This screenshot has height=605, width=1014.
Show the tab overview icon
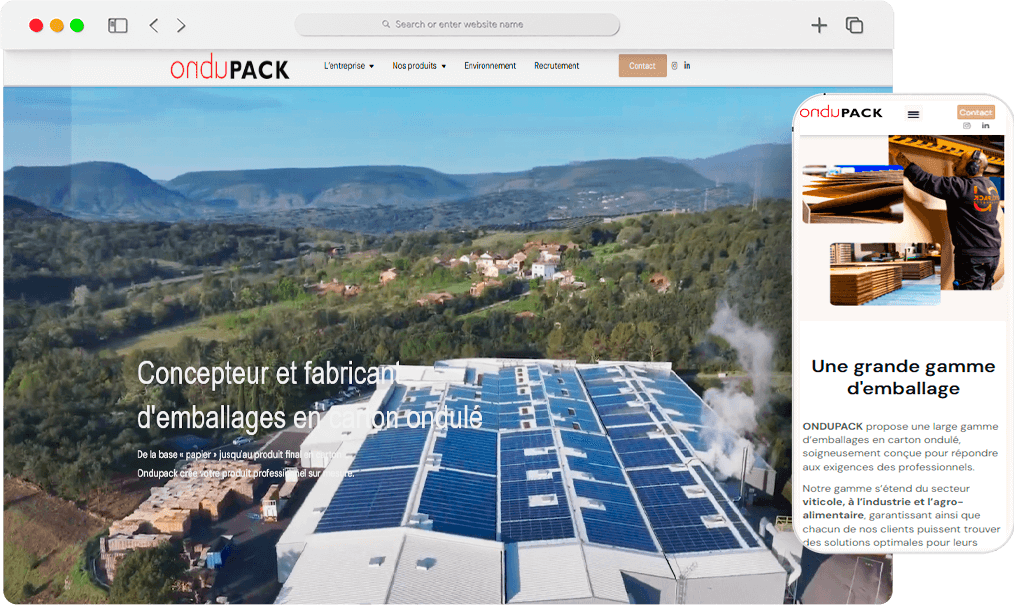click(854, 25)
